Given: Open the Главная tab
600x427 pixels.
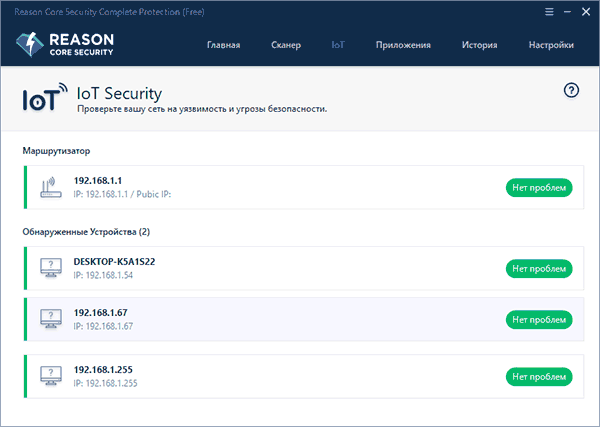Looking at the screenshot, I should [x=223, y=45].
